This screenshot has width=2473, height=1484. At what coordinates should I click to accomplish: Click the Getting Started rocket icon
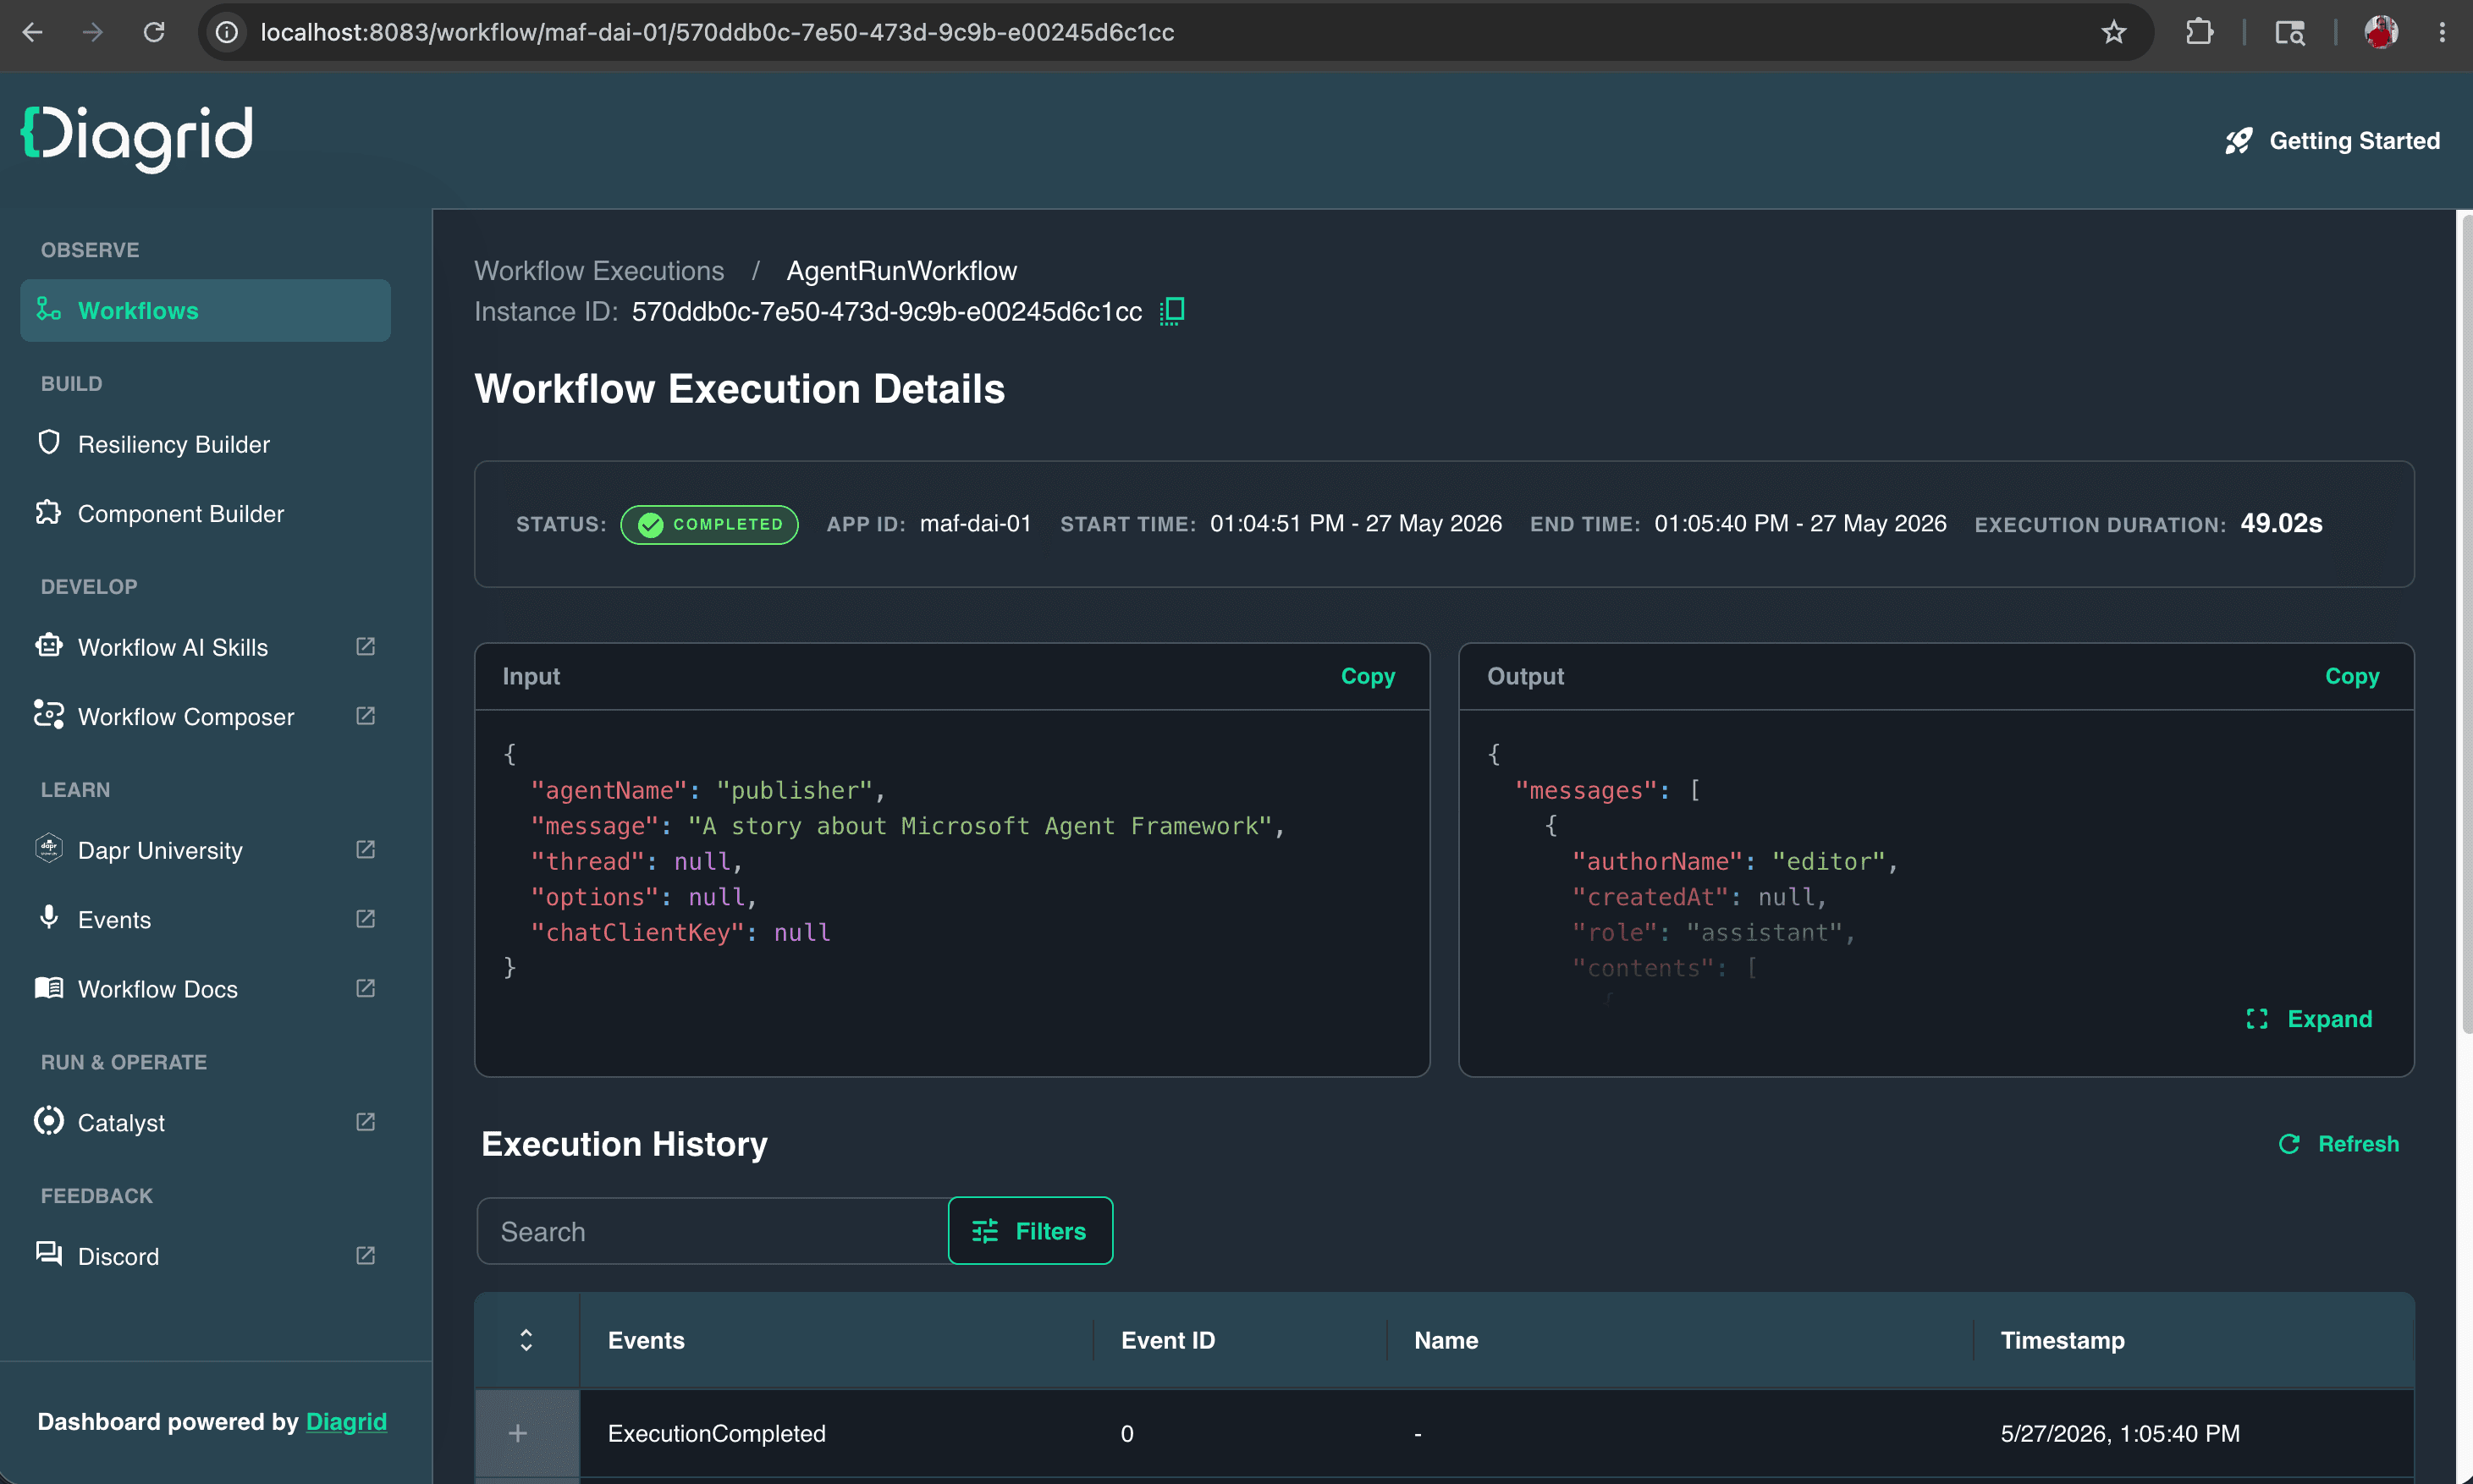[x=2238, y=141]
